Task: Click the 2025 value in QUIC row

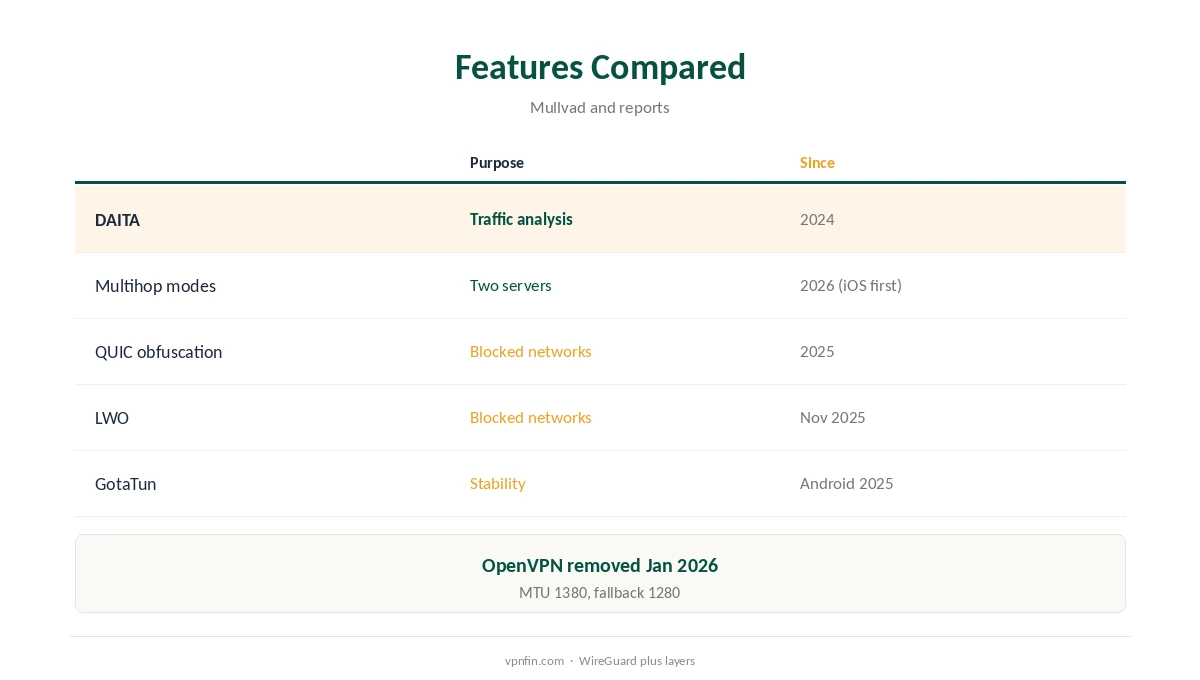Action: coord(817,351)
